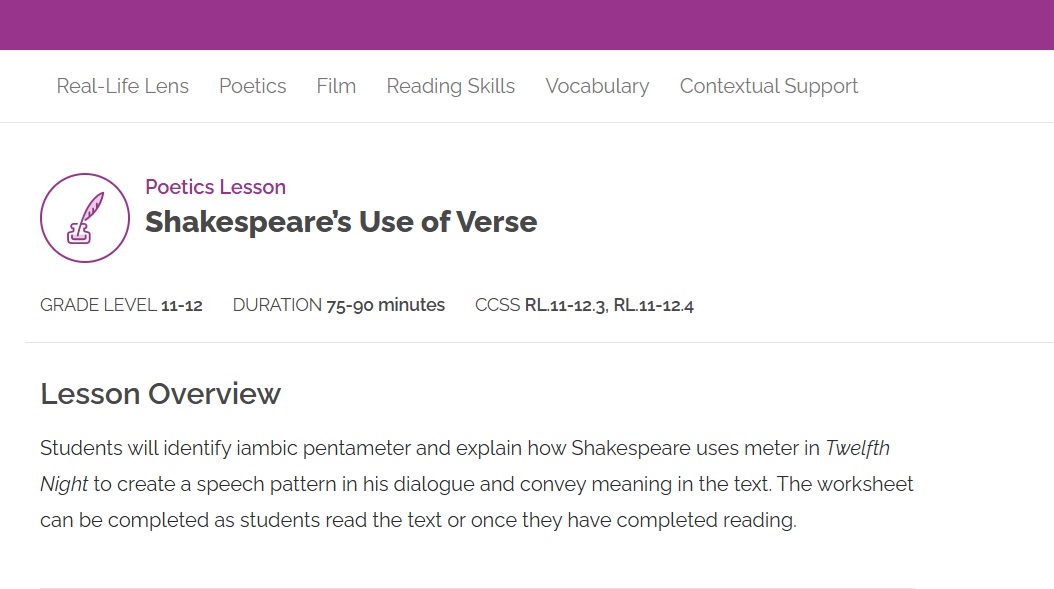The width and height of the screenshot is (1054, 589).
Task: Navigate to Contextual Support
Action: pyautogui.click(x=768, y=86)
